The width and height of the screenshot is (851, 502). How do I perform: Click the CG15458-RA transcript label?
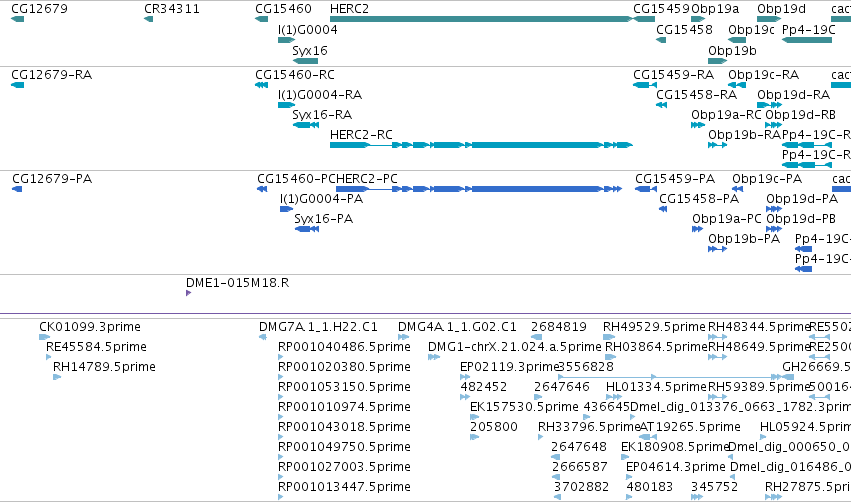tap(696, 94)
